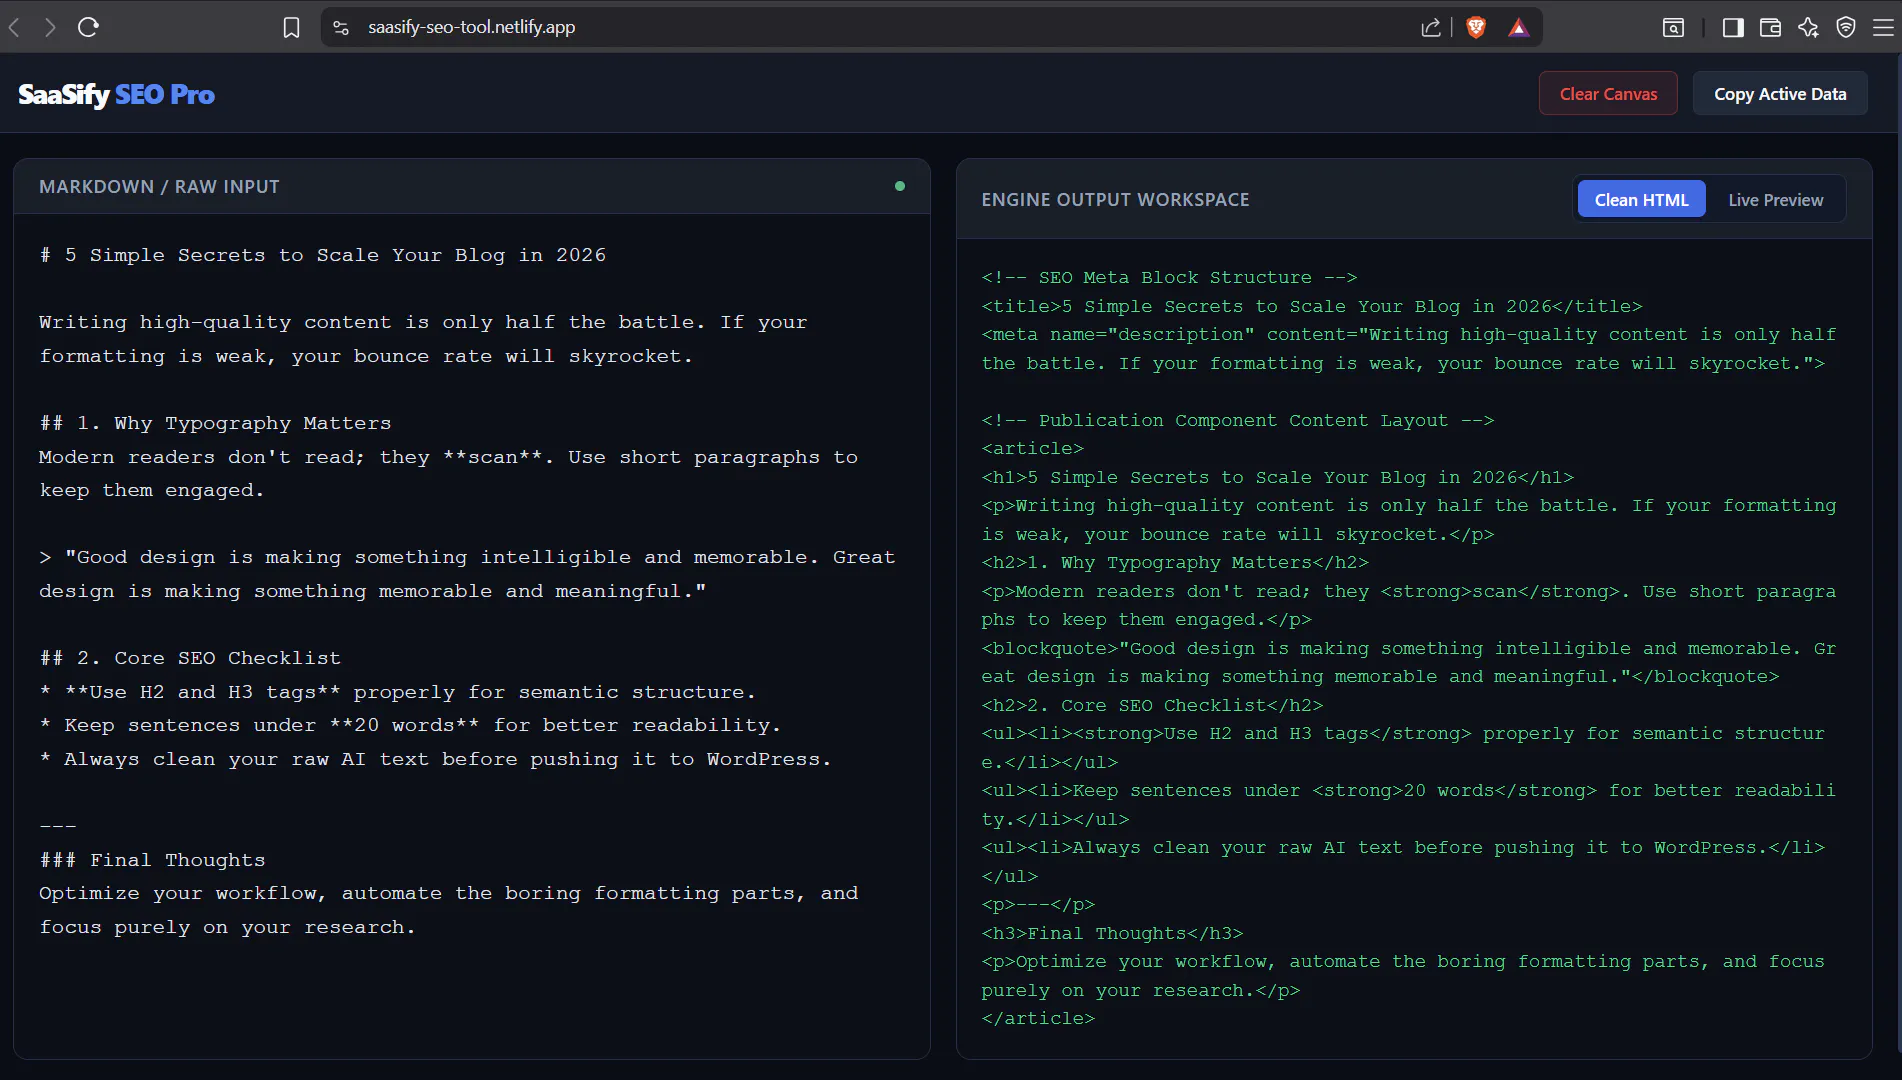Image resolution: width=1902 pixels, height=1080 pixels.
Task: Click the '> "Good design is making' quote line
Action: (x=467, y=574)
